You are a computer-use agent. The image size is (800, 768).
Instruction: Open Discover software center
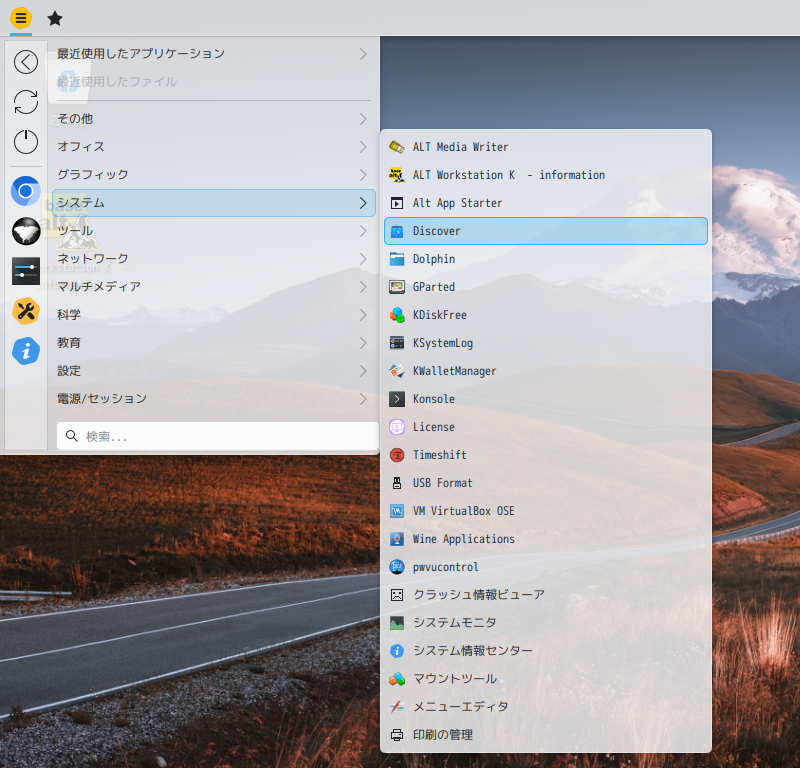[546, 231]
